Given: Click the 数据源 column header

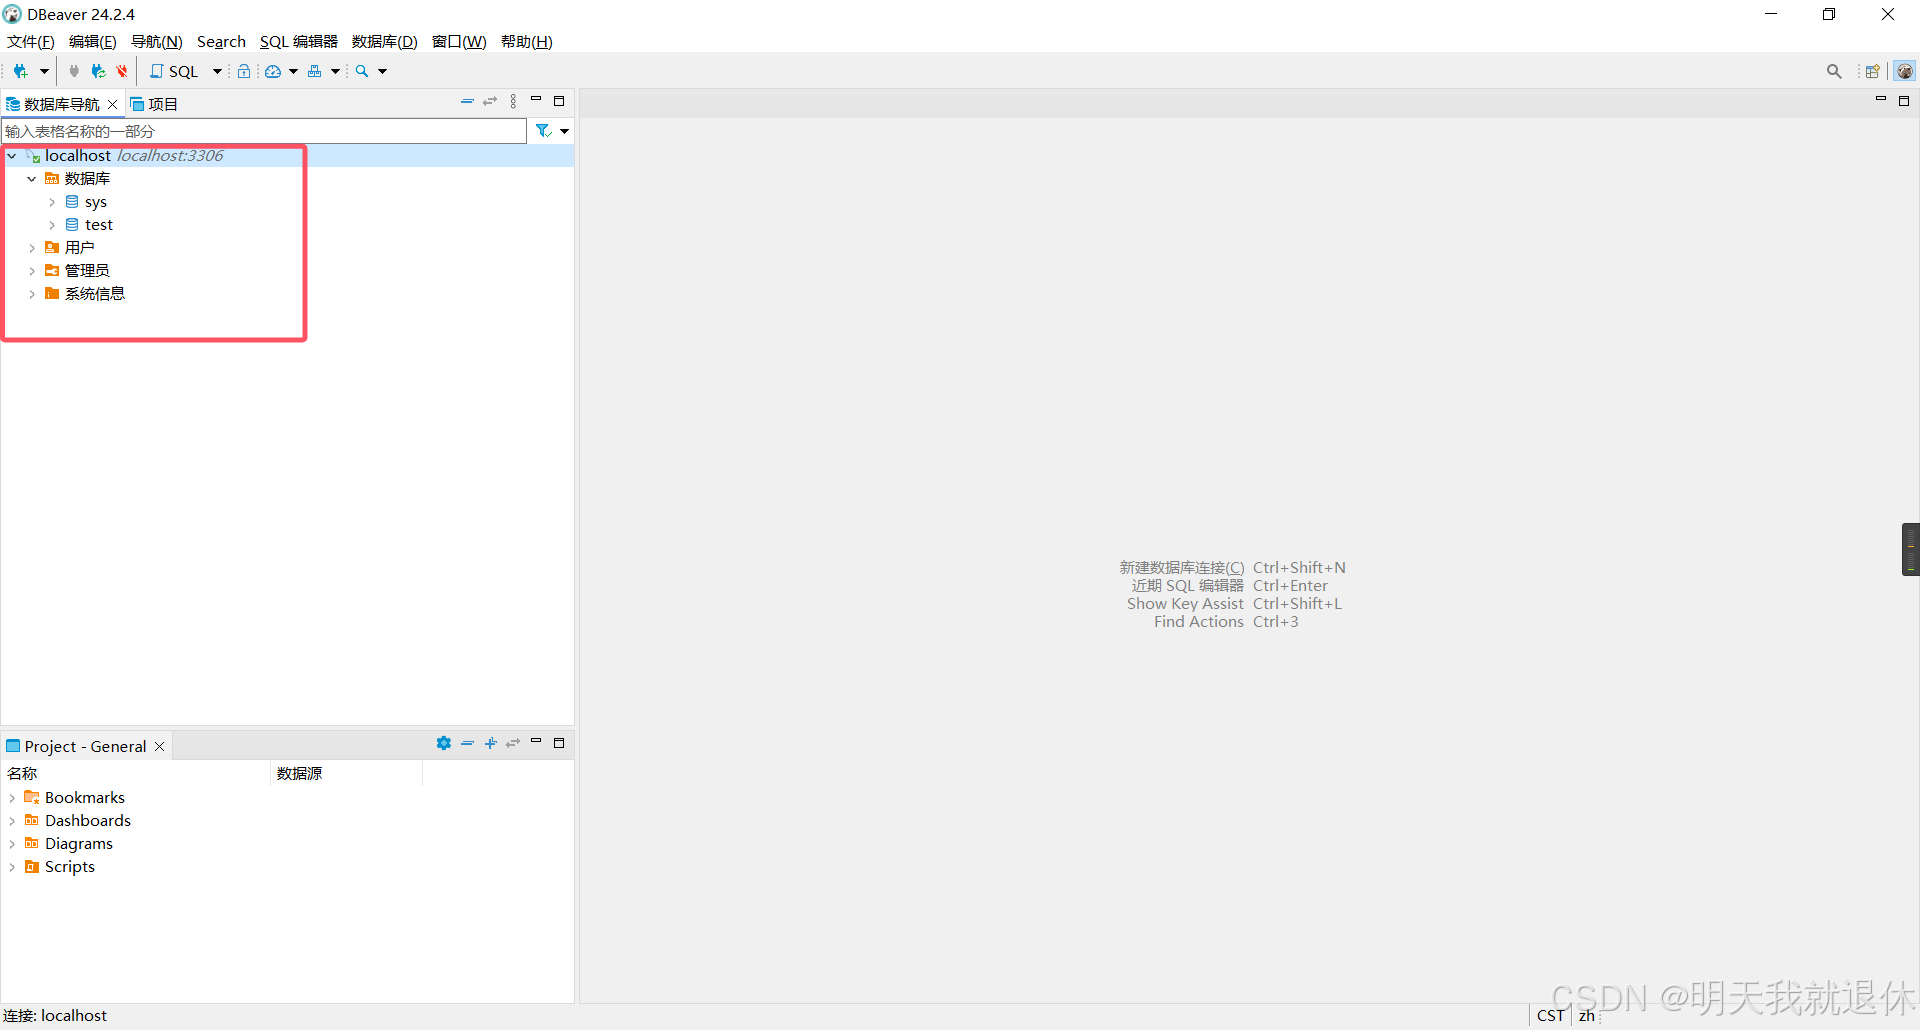Looking at the screenshot, I should 347,773.
